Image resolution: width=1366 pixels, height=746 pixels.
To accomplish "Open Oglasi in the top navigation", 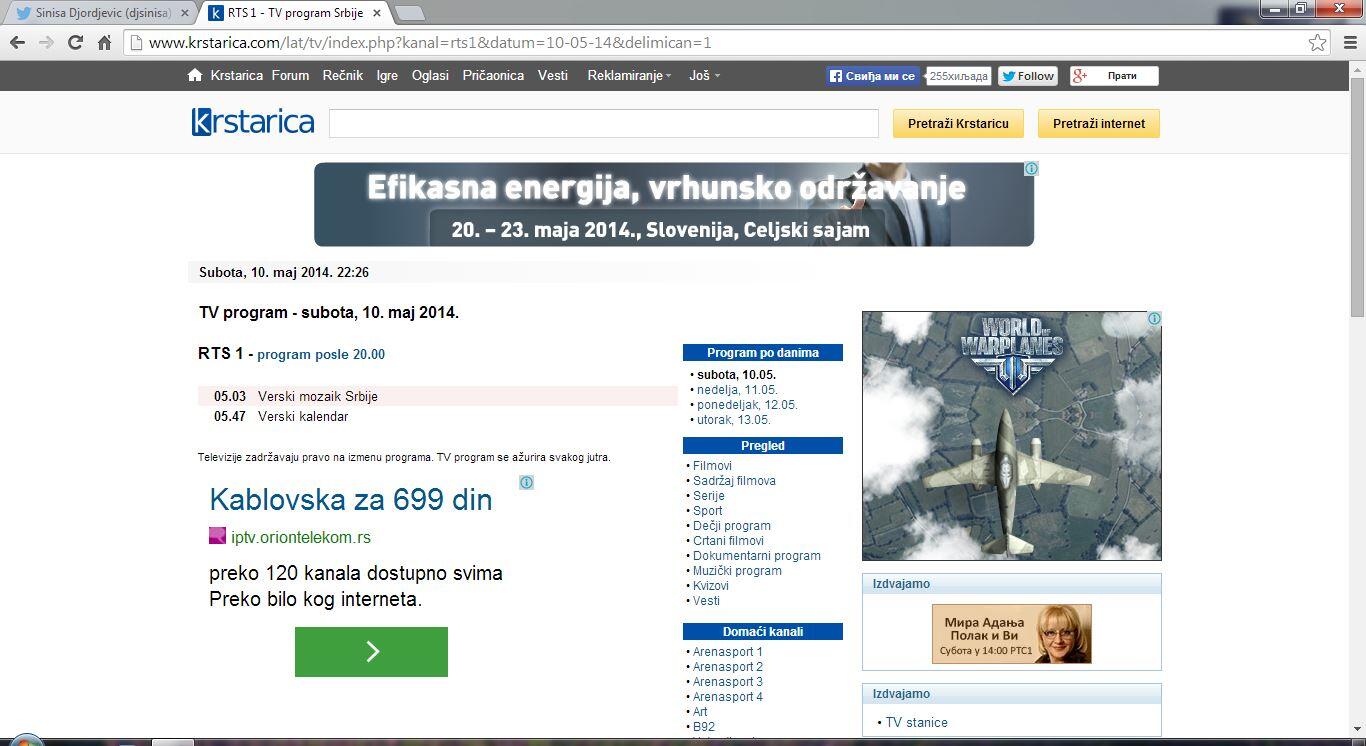I will pyautogui.click(x=430, y=75).
